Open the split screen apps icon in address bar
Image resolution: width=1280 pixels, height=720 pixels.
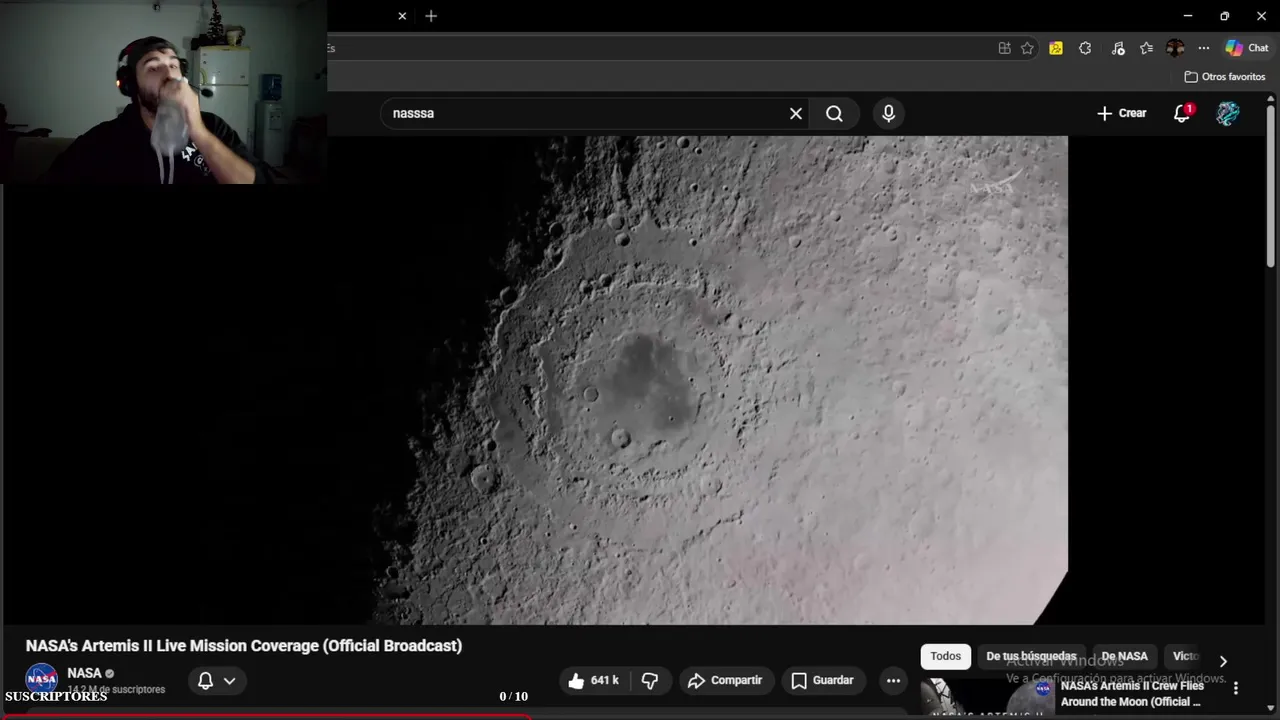coord(1004,48)
